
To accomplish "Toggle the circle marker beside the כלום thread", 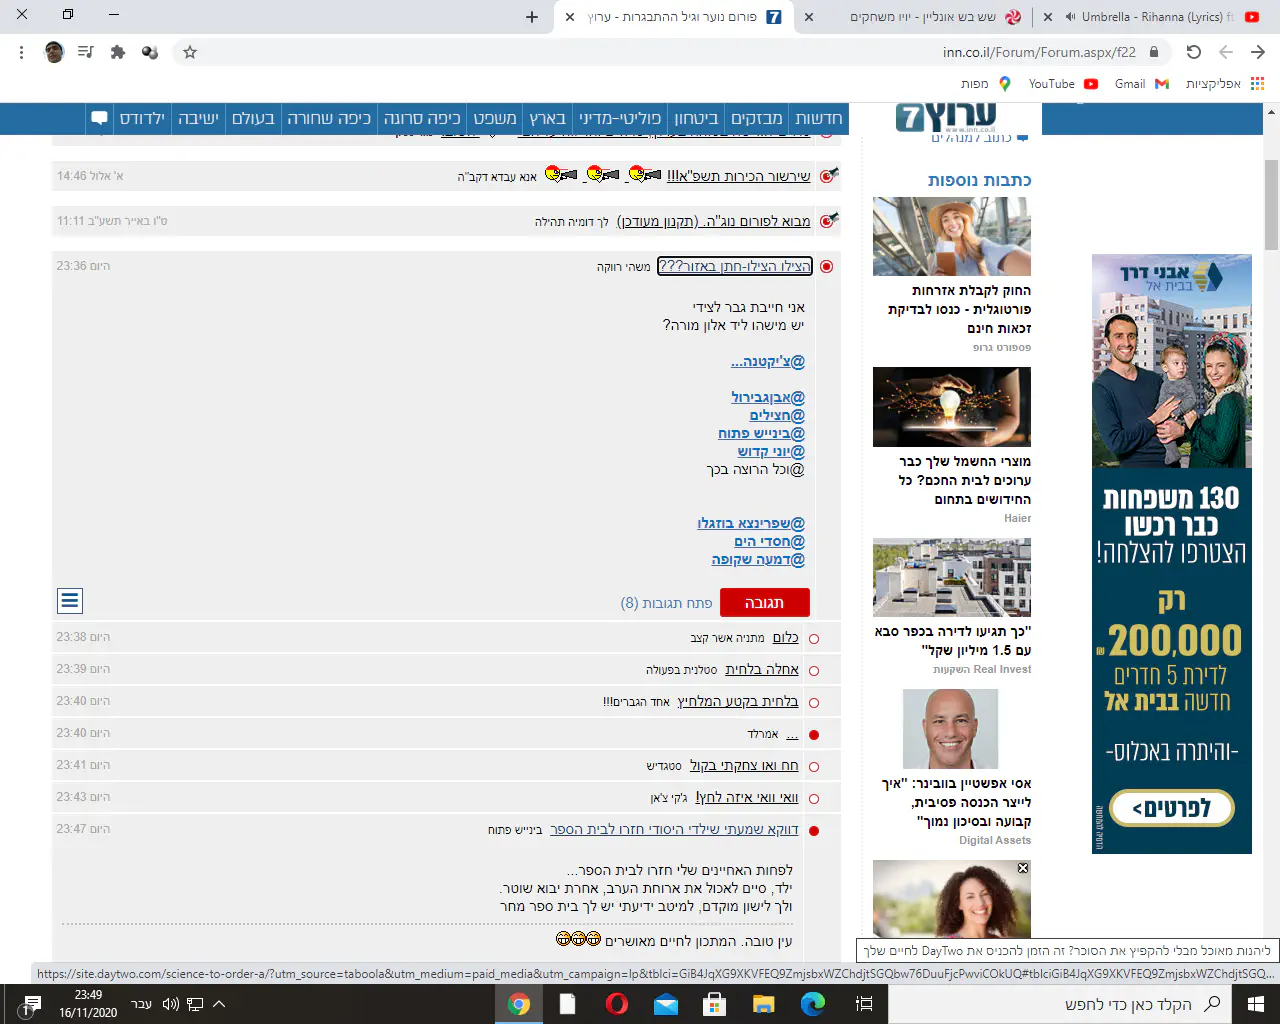I will (x=813, y=639).
